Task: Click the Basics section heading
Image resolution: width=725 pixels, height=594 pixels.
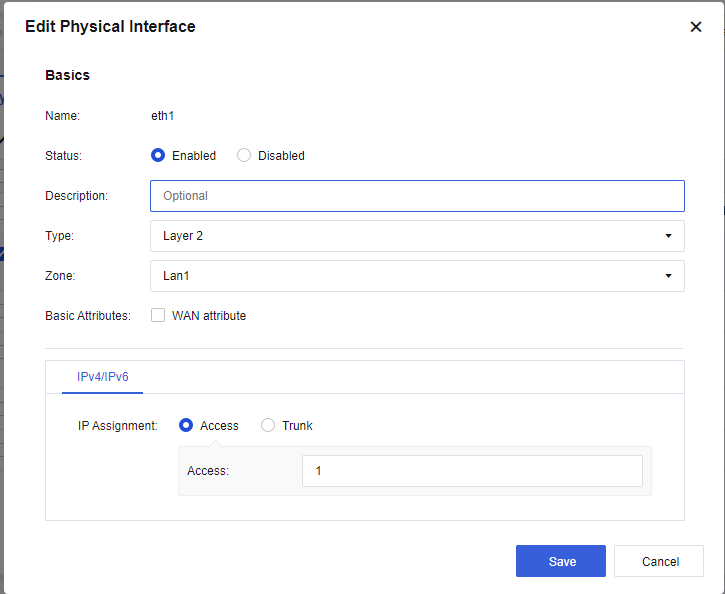Action: pos(67,75)
